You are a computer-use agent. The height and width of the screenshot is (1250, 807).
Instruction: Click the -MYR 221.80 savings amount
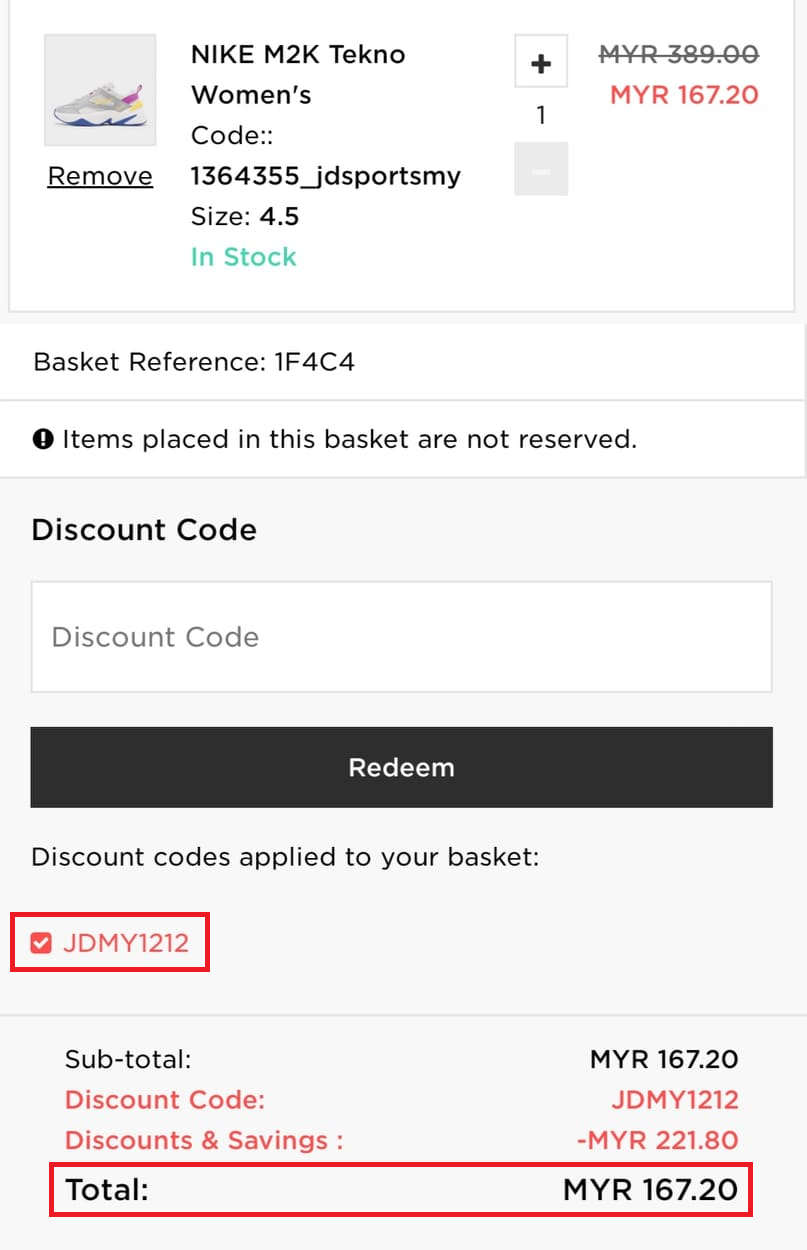point(657,1140)
